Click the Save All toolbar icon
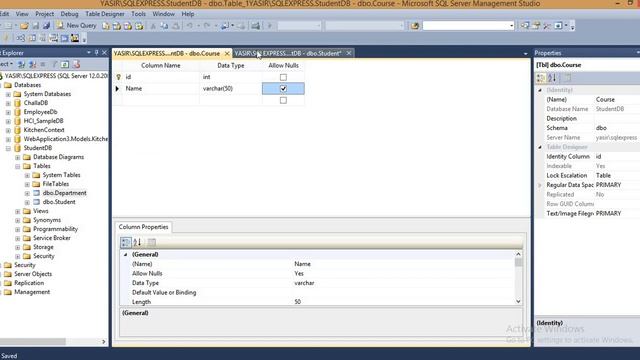 (x=46, y=26)
